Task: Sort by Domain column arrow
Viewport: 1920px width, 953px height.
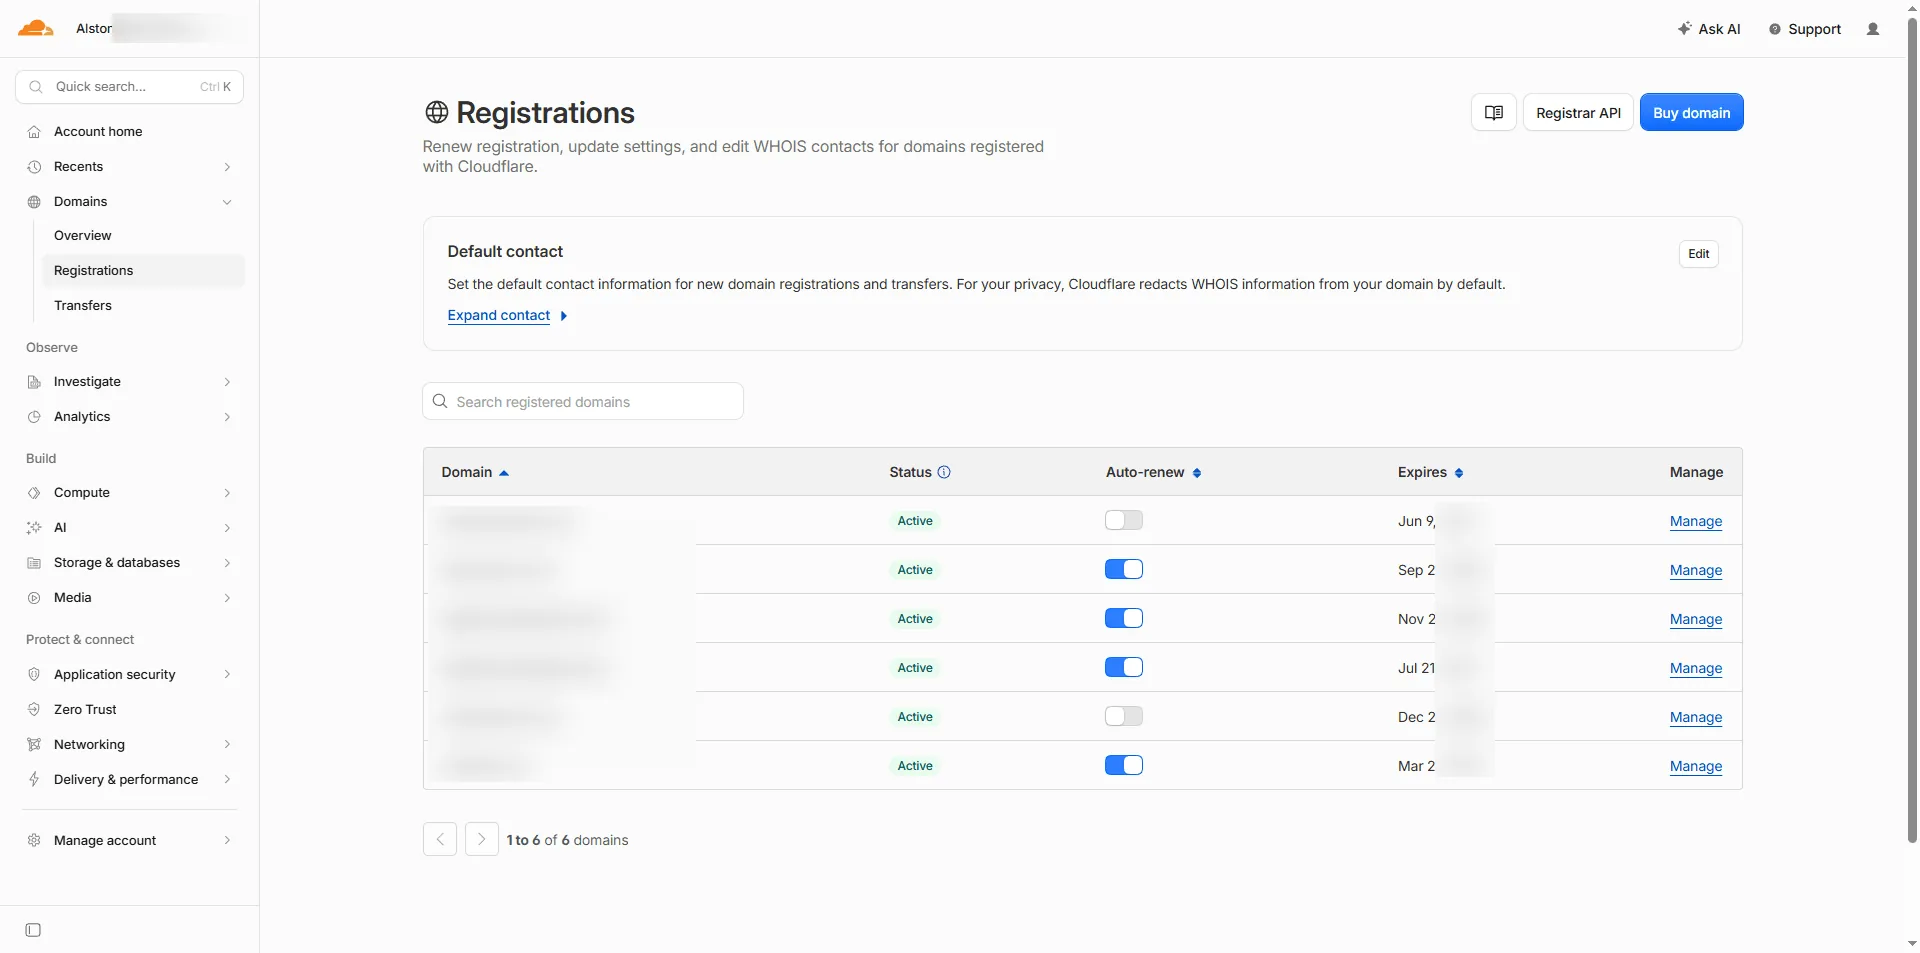Action: pos(504,473)
